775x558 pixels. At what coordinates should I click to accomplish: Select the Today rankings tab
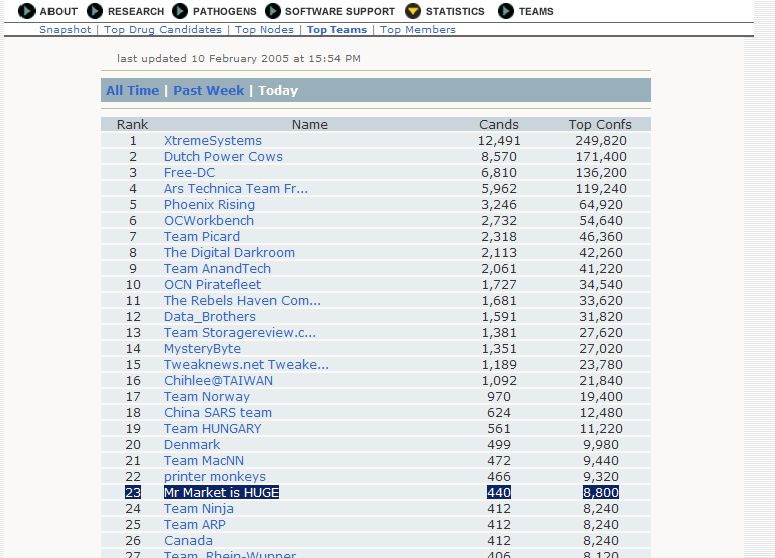[278, 91]
